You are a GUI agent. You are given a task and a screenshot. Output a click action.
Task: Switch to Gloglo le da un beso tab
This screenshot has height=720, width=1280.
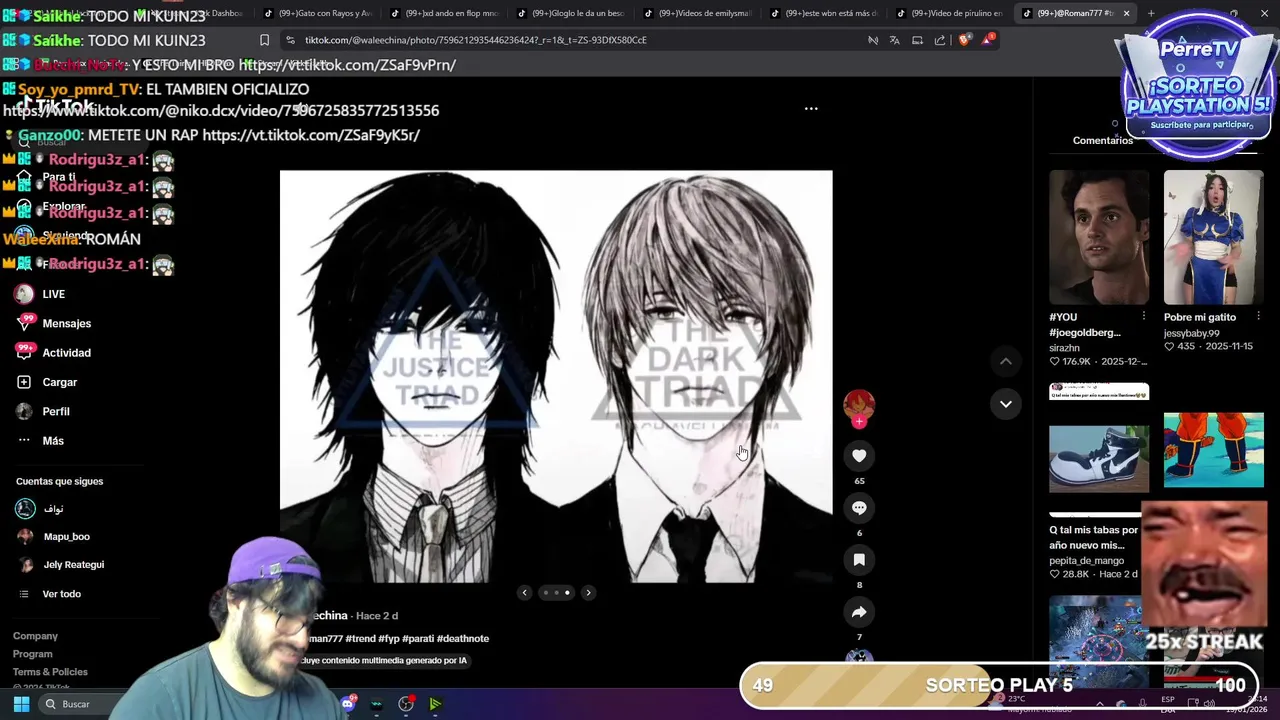point(571,13)
